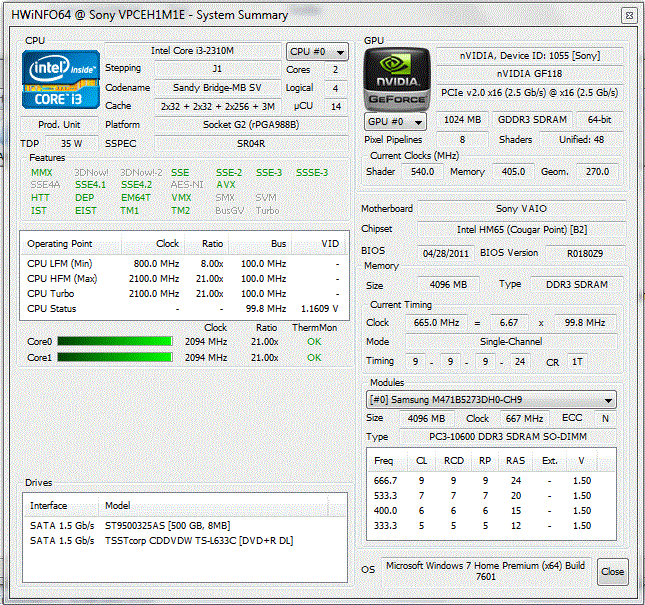This screenshot has width=645, height=605.
Task: Click the 667 MHz module clock field
Action: click(524, 419)
